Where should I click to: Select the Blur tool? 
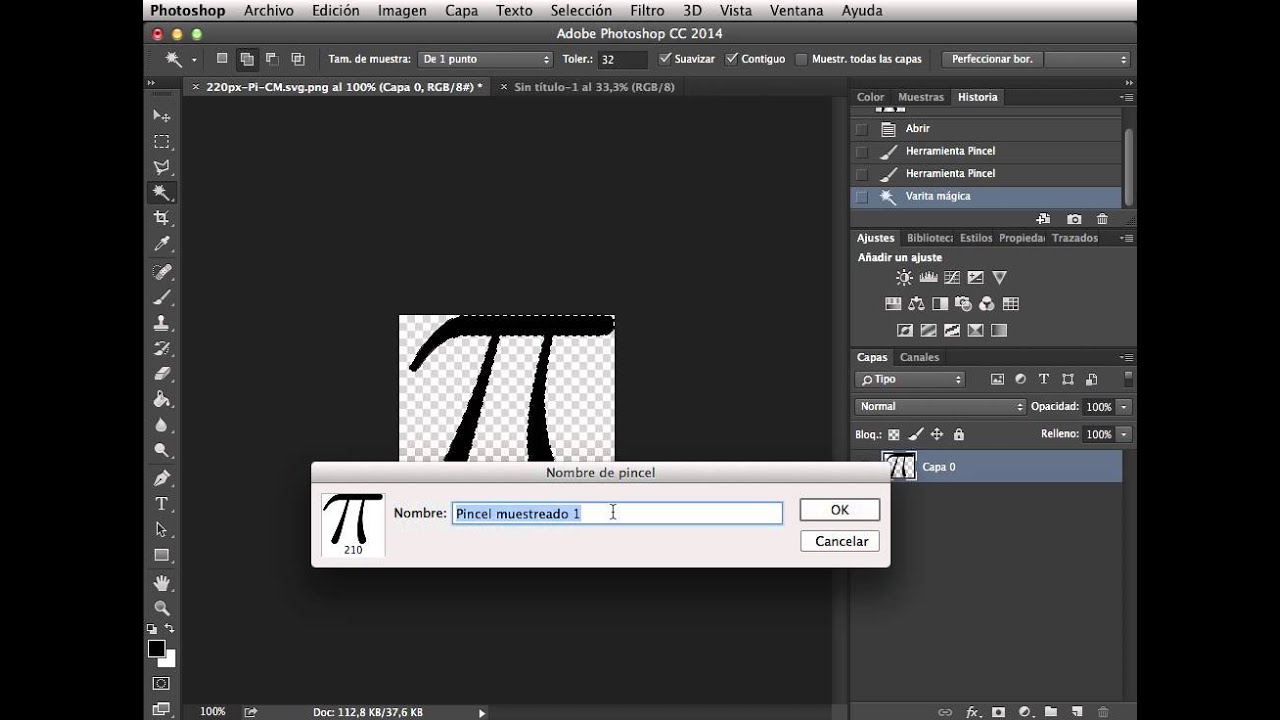(x=161, y=425)
